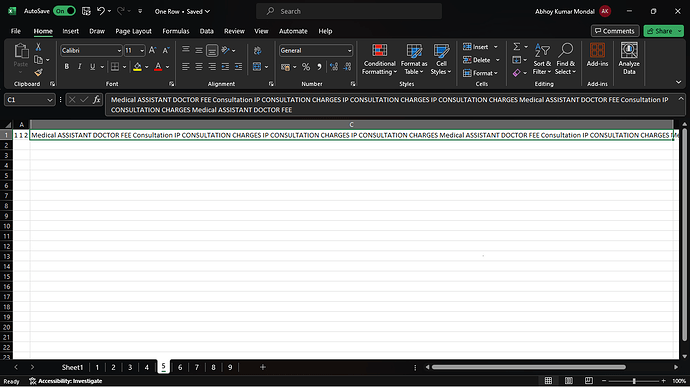Expand the Name Box C1 dropdown
Viewport: 690px width, 387px height.
50,100
